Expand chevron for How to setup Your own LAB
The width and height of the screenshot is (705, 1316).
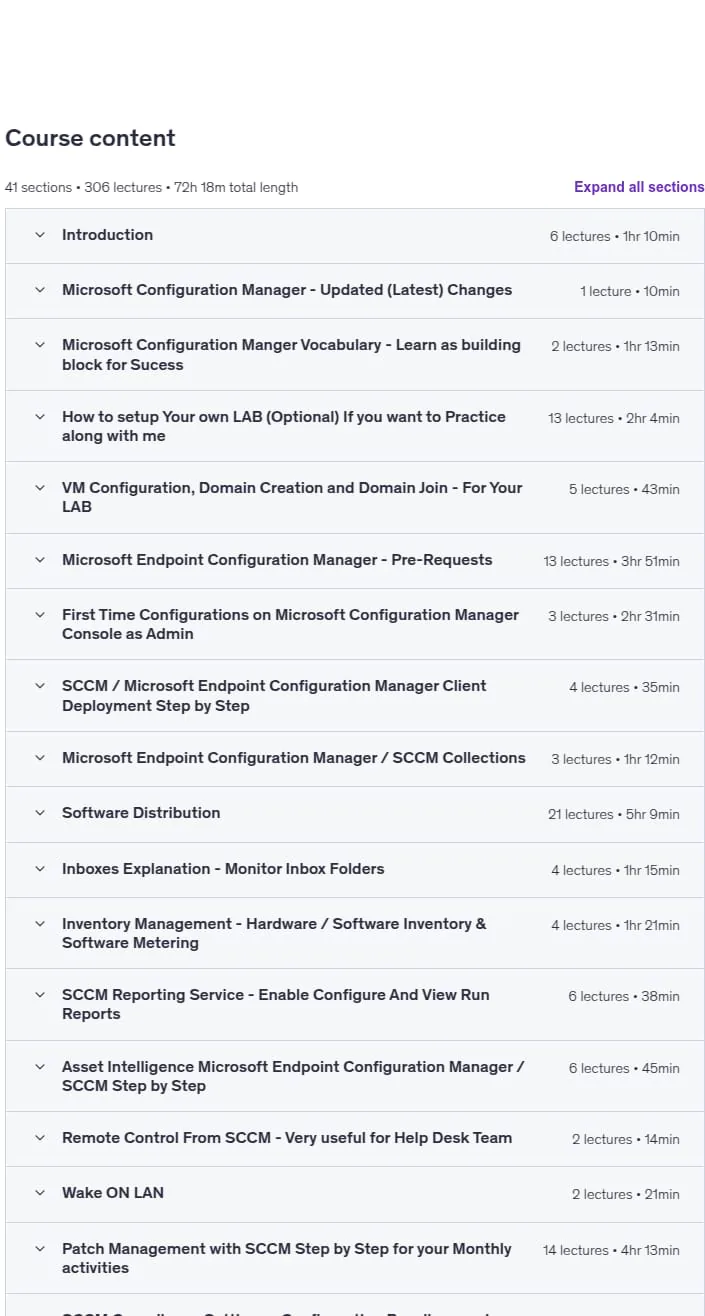point(40,417)
